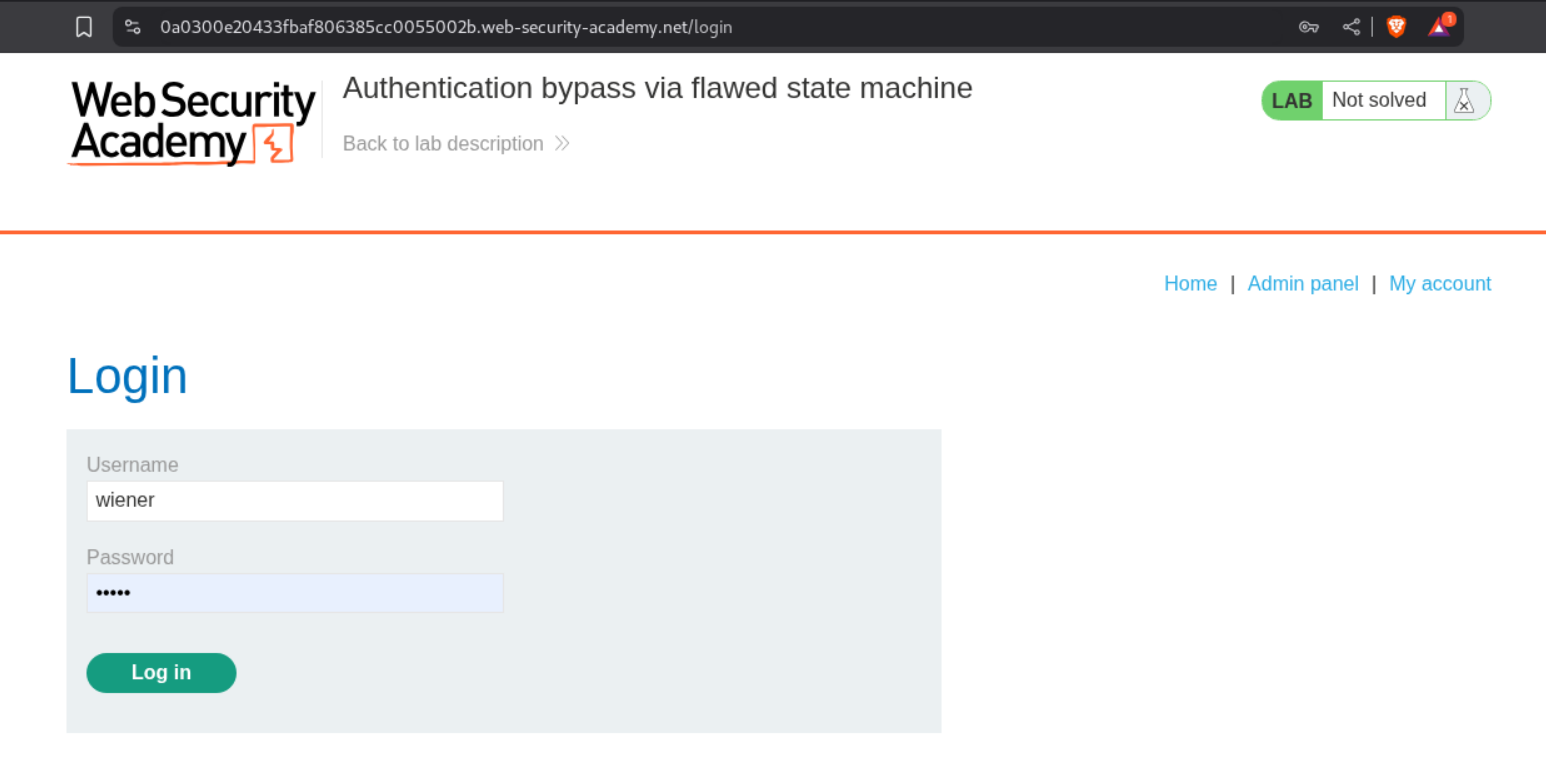The height and width of the screenshot is (769, 1546).
Task: Click into the Password input field
Action: click(x=295, y=593)
